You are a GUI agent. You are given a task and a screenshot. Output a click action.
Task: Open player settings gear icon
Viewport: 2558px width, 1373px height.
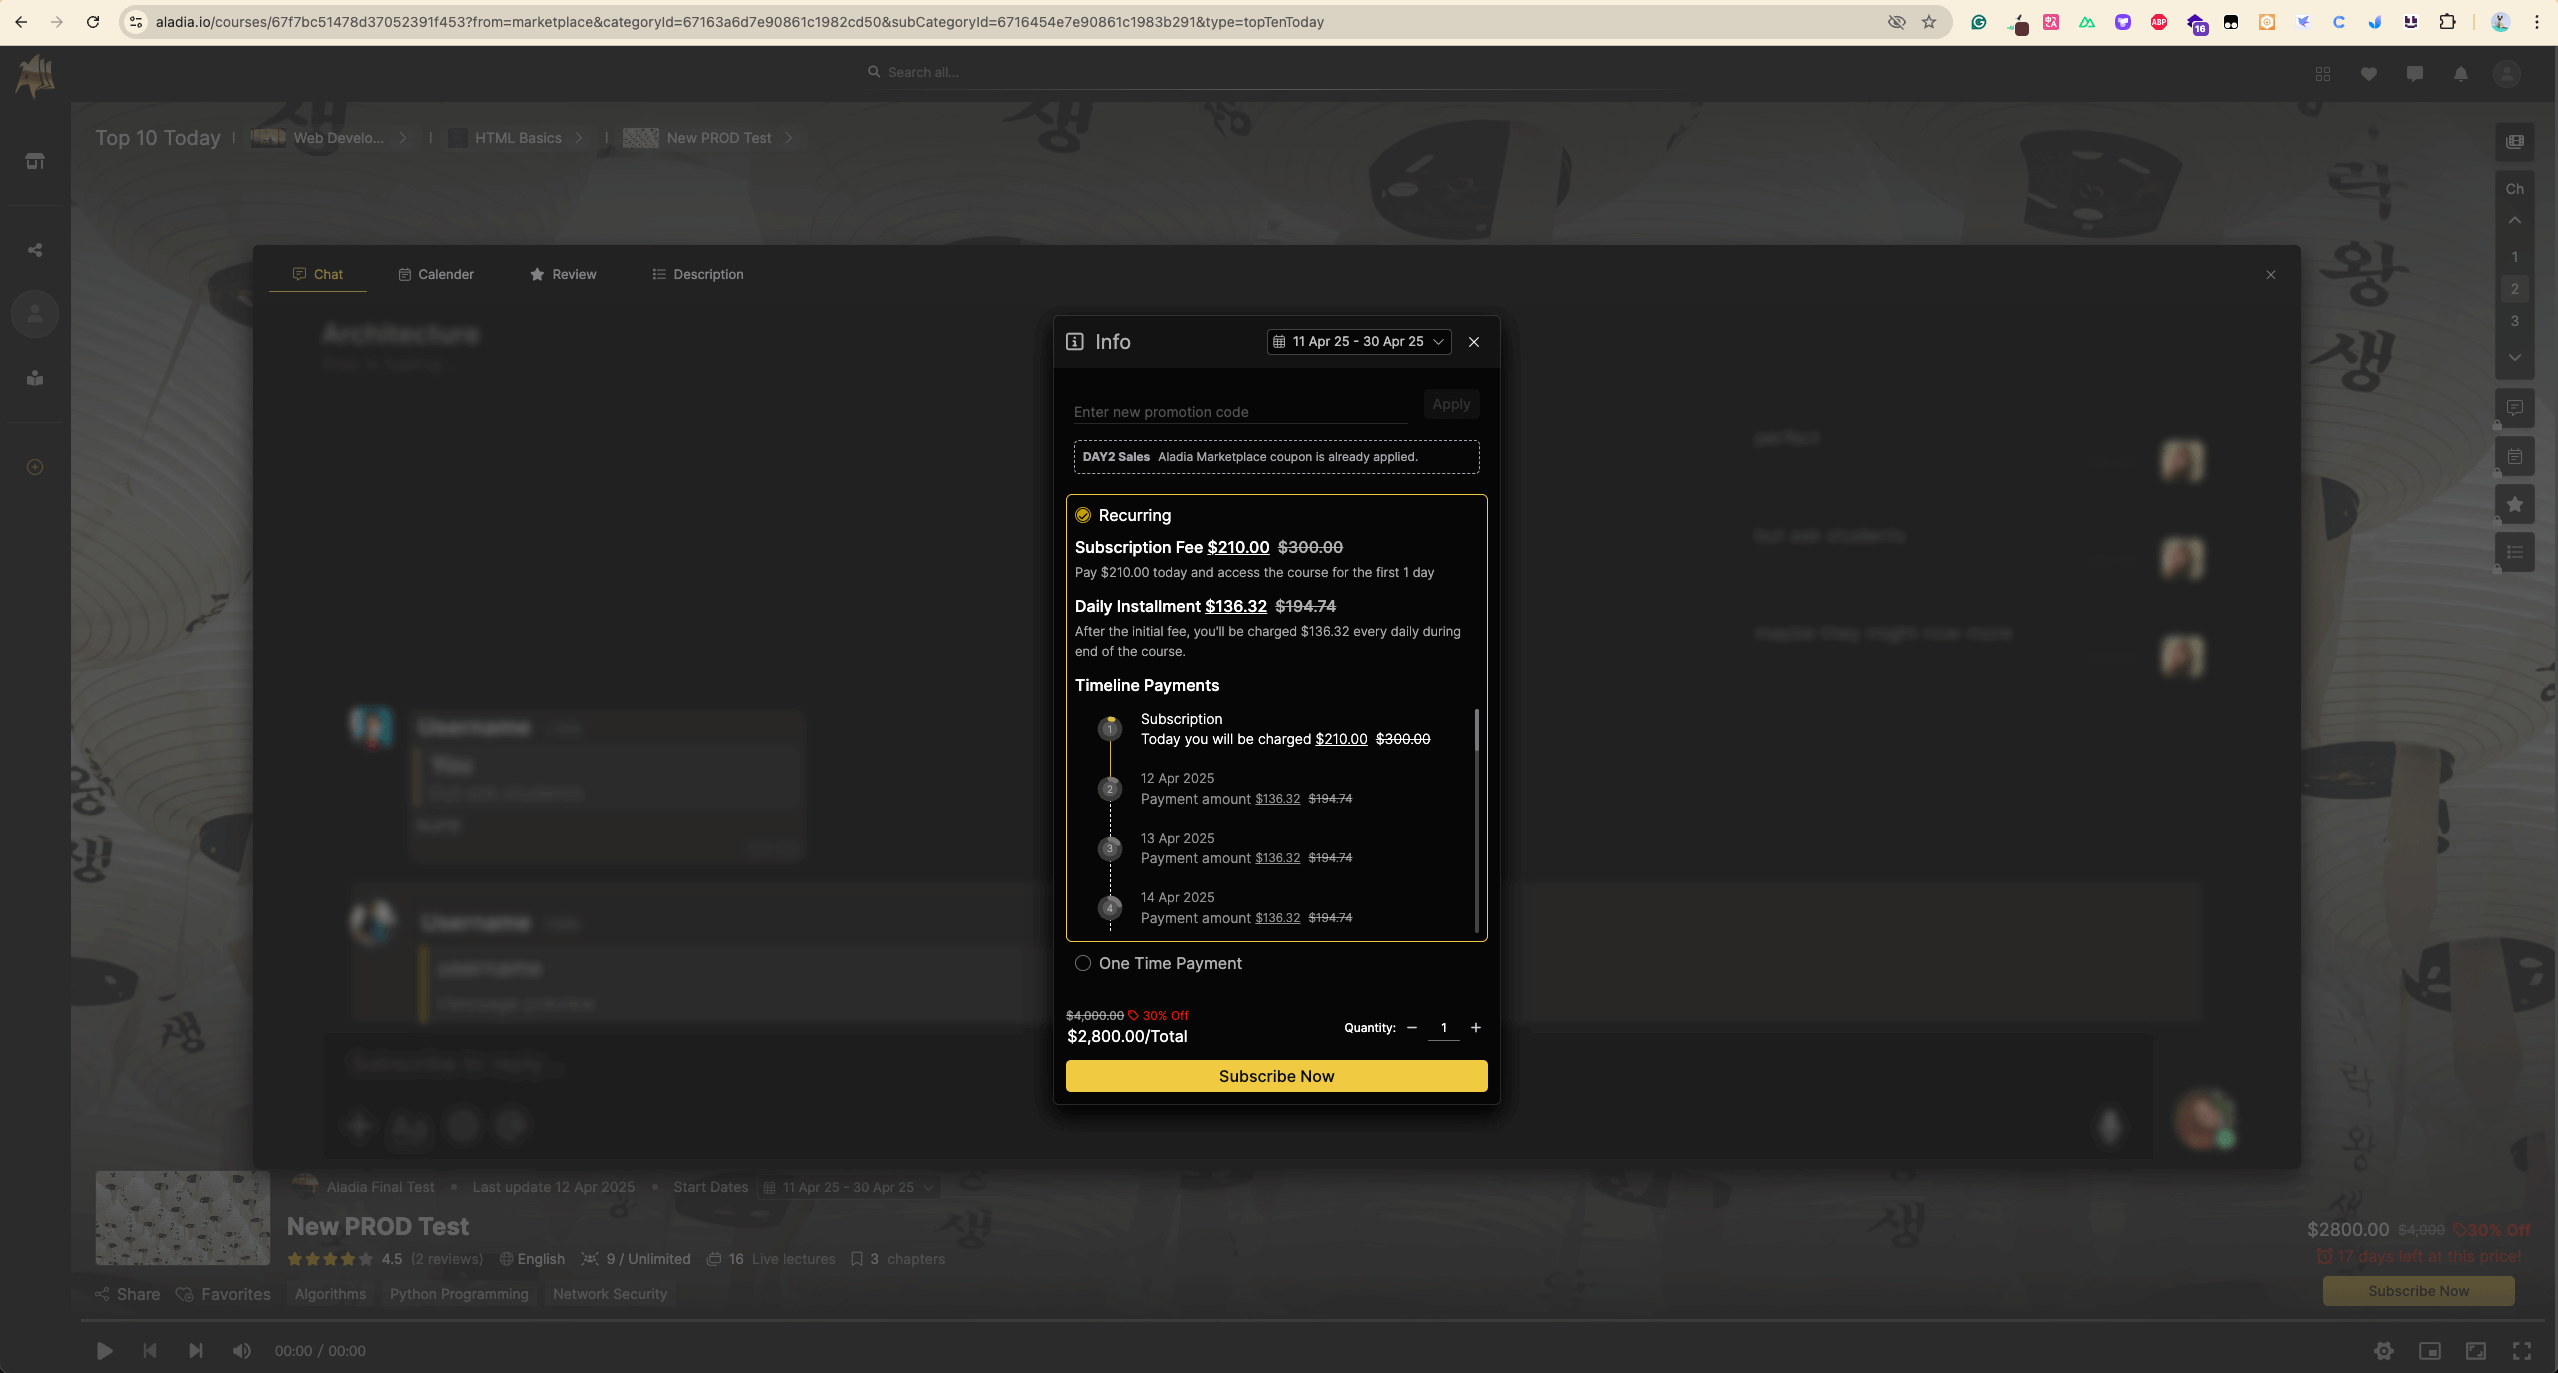click(x=2383, y=1350)
